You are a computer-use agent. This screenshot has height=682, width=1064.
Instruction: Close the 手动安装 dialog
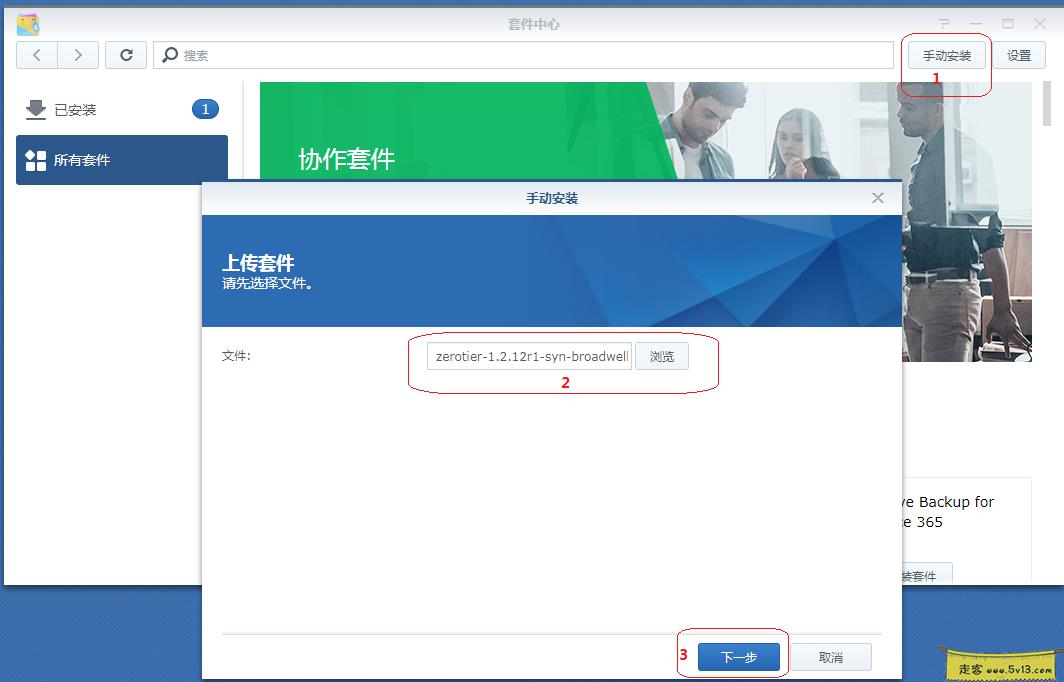click(877, 197)
